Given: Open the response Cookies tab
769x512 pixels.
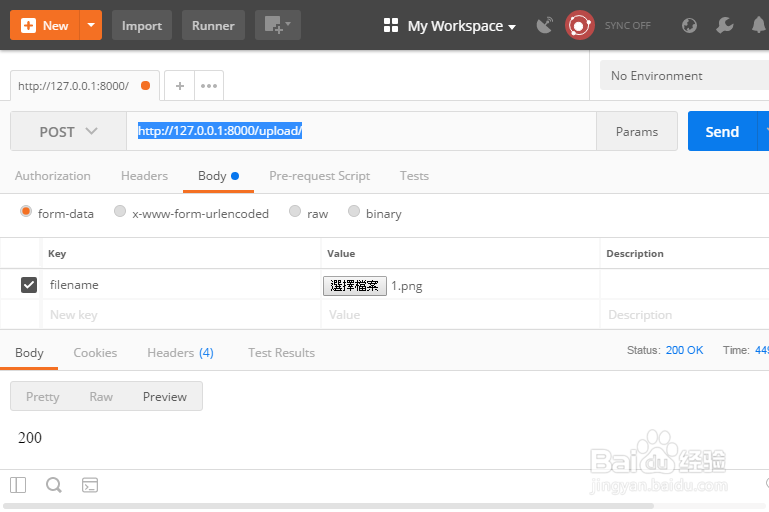Looking at the screenshot, I should (x=95, y=353).
